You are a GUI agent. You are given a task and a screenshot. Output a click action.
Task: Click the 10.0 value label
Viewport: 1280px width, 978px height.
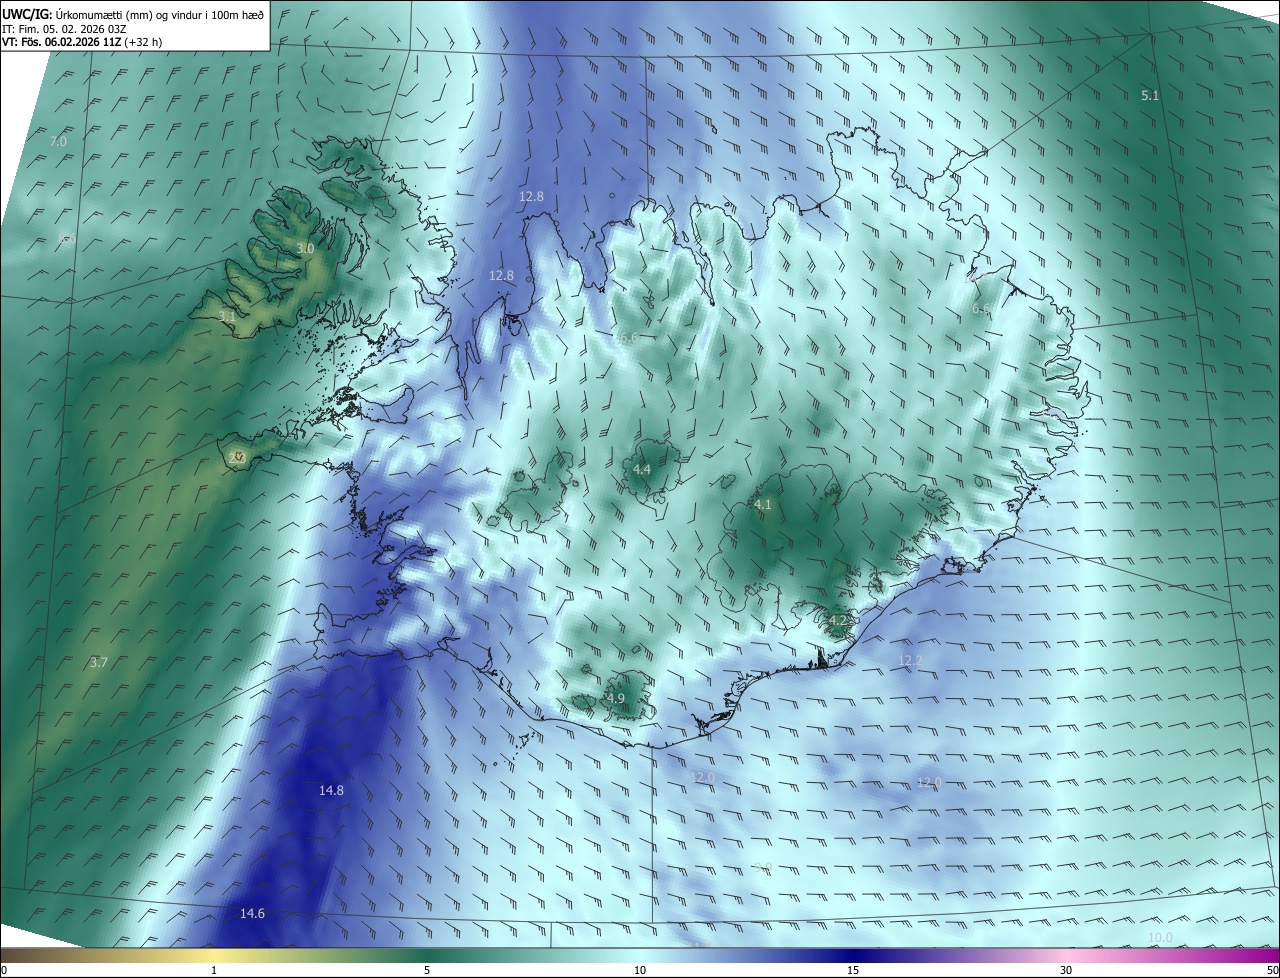(x=1159, y=937)
